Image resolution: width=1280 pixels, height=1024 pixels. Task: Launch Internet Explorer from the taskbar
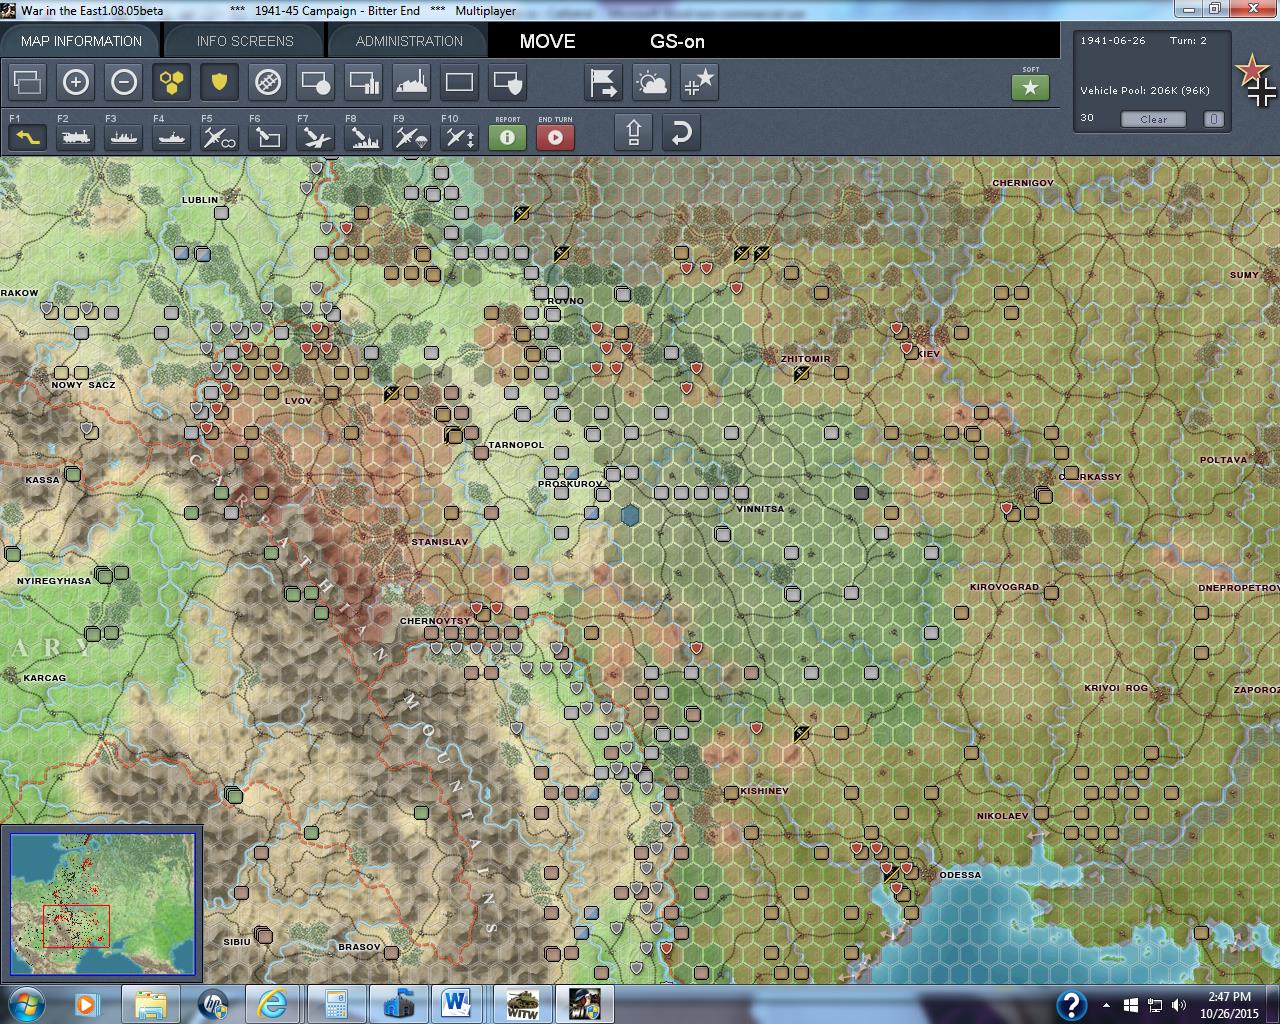271,1003
